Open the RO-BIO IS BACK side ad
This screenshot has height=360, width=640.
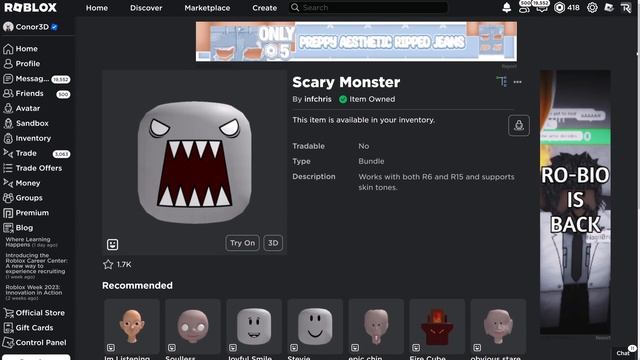[x=575, y=202]
